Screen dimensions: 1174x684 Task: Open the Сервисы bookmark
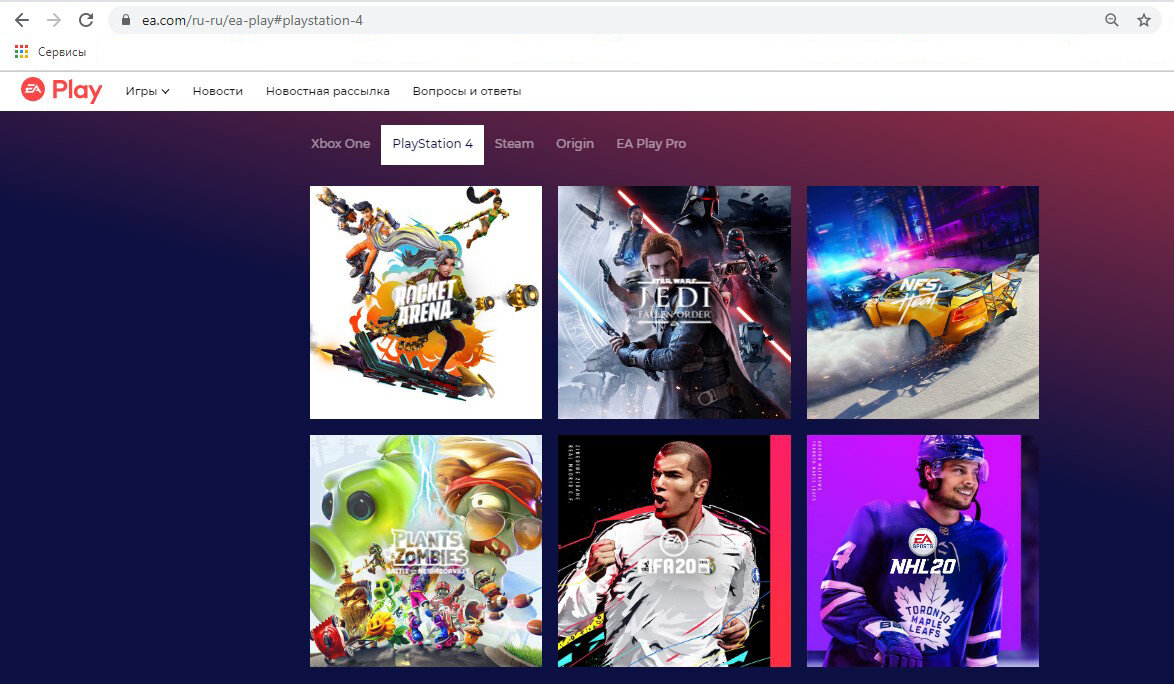point(62,52)
